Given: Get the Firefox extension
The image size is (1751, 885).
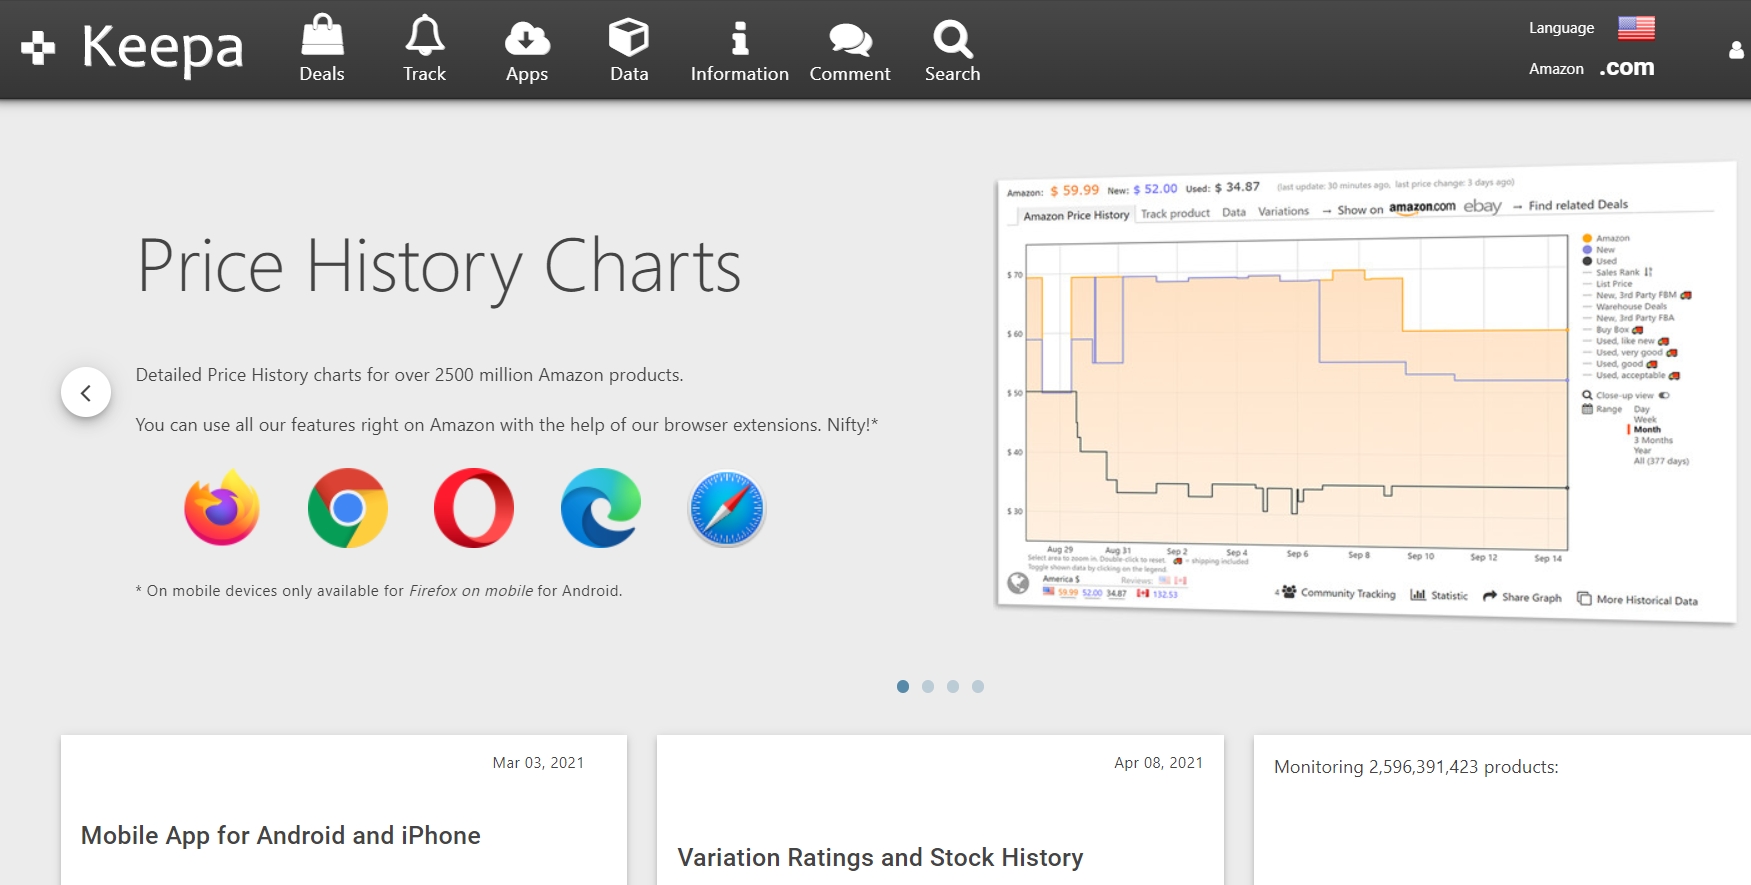Looking at the screenshot, I should coord(222,508).
